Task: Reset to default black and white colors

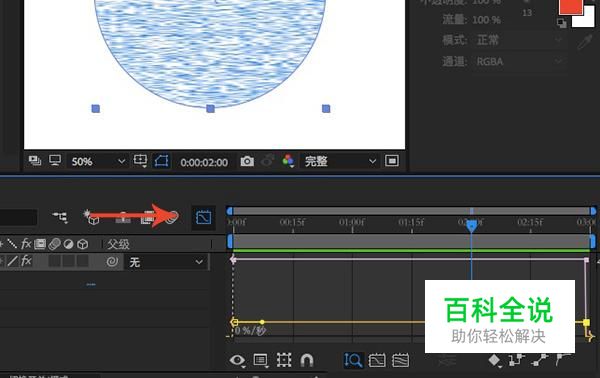Action: coord(561,23)
